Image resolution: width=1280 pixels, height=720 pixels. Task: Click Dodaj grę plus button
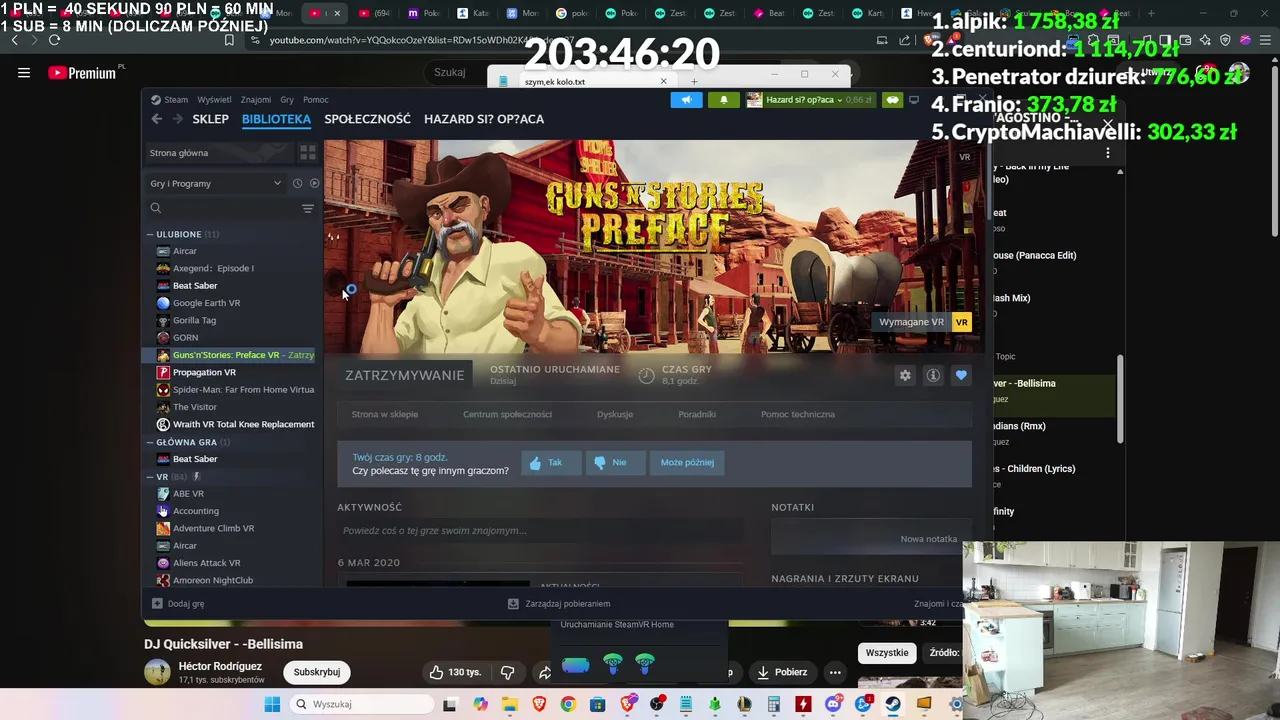pos(178,604)
